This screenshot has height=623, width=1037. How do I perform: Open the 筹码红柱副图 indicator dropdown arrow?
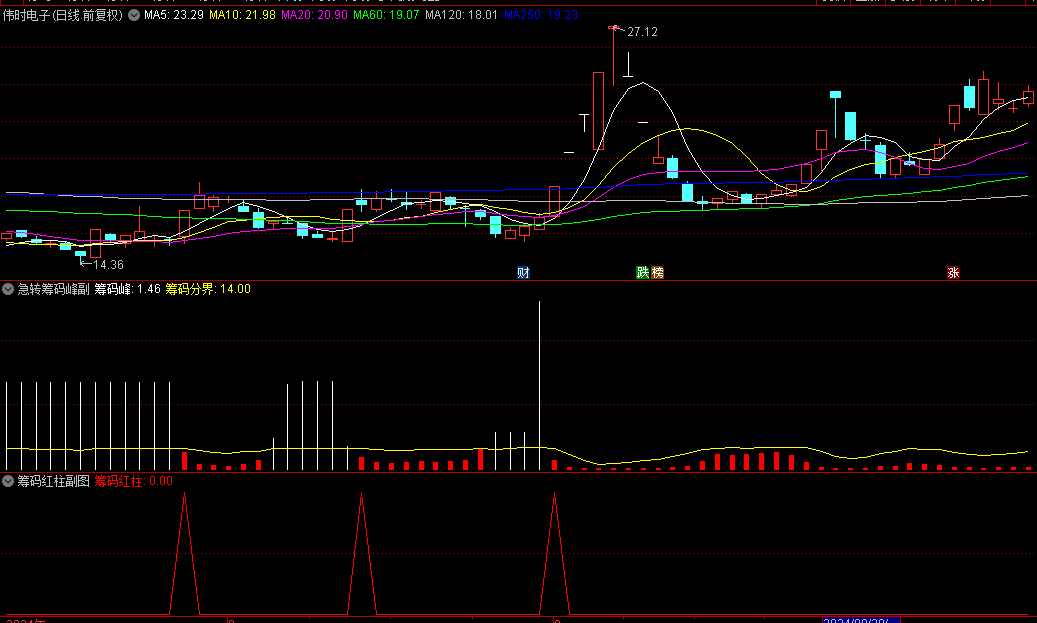click(8, 481)
